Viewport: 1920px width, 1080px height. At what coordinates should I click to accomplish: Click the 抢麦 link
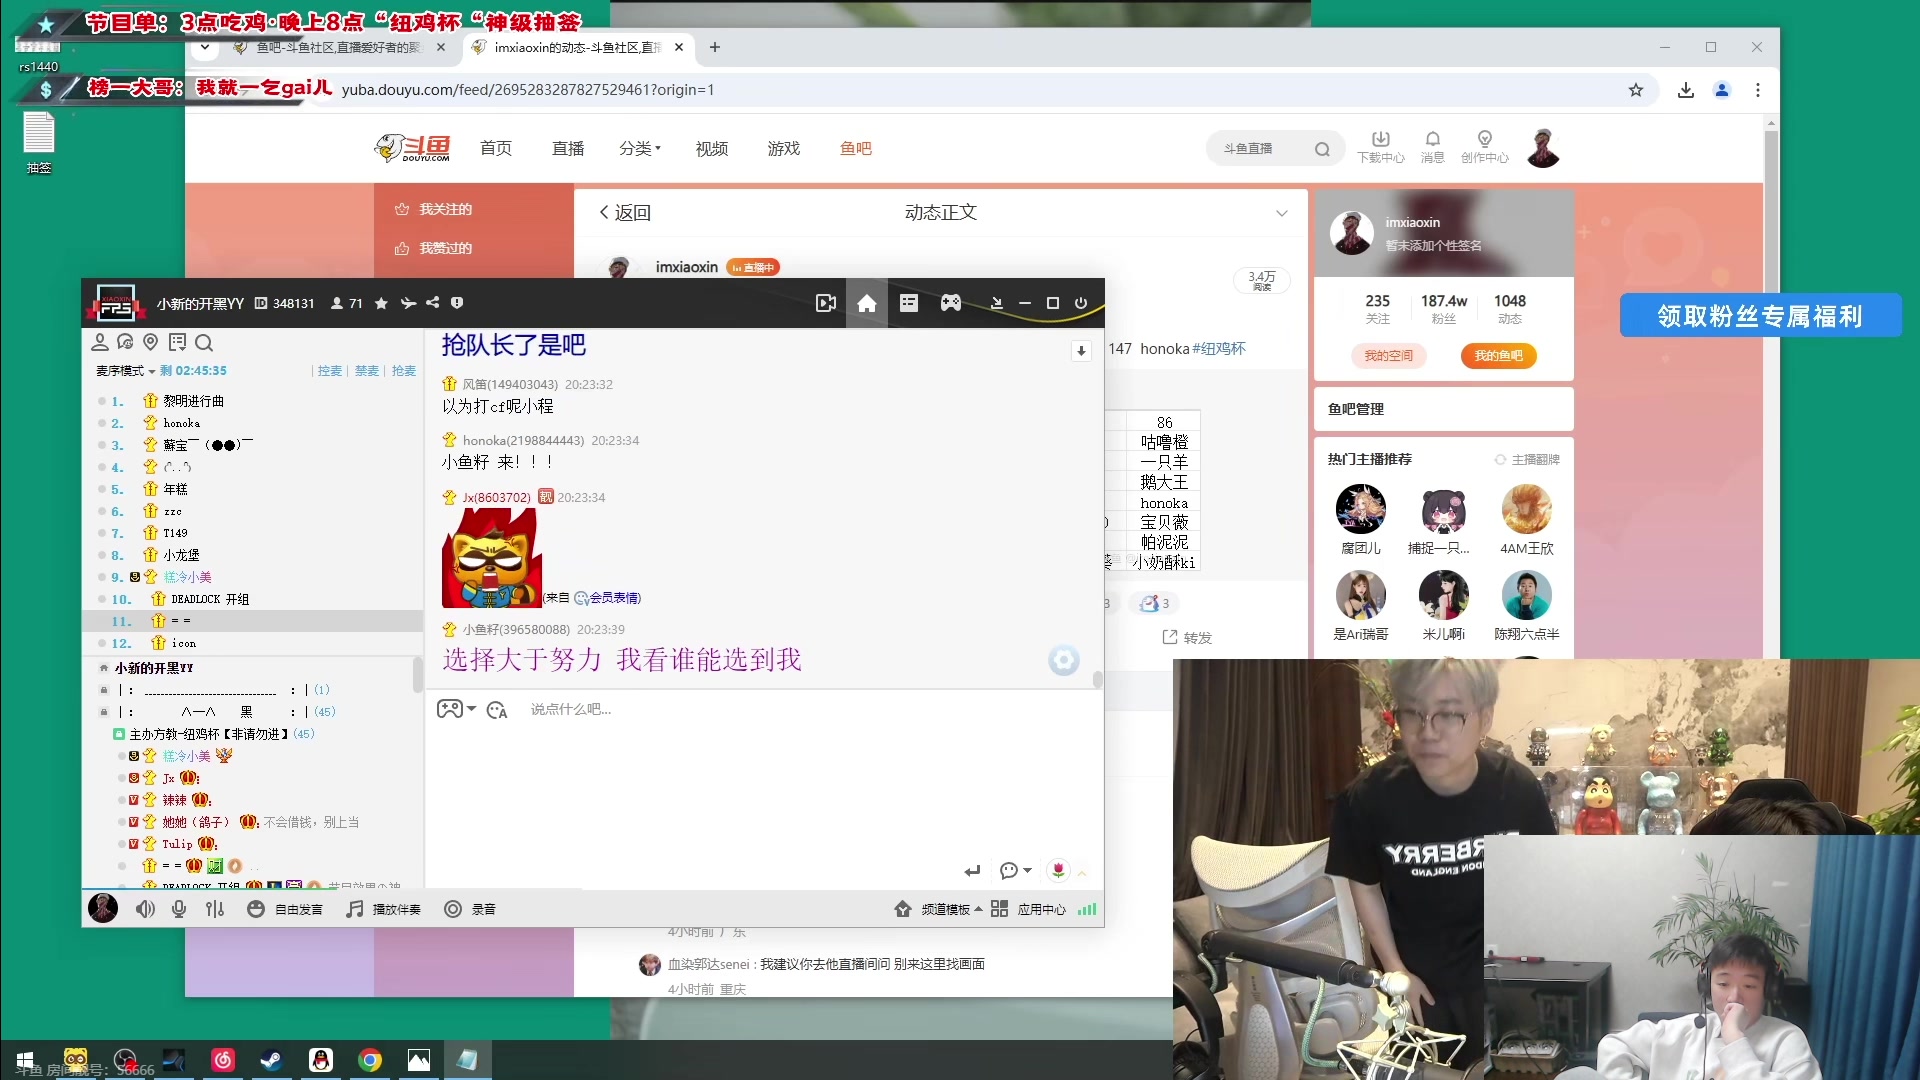pos(404,371)
